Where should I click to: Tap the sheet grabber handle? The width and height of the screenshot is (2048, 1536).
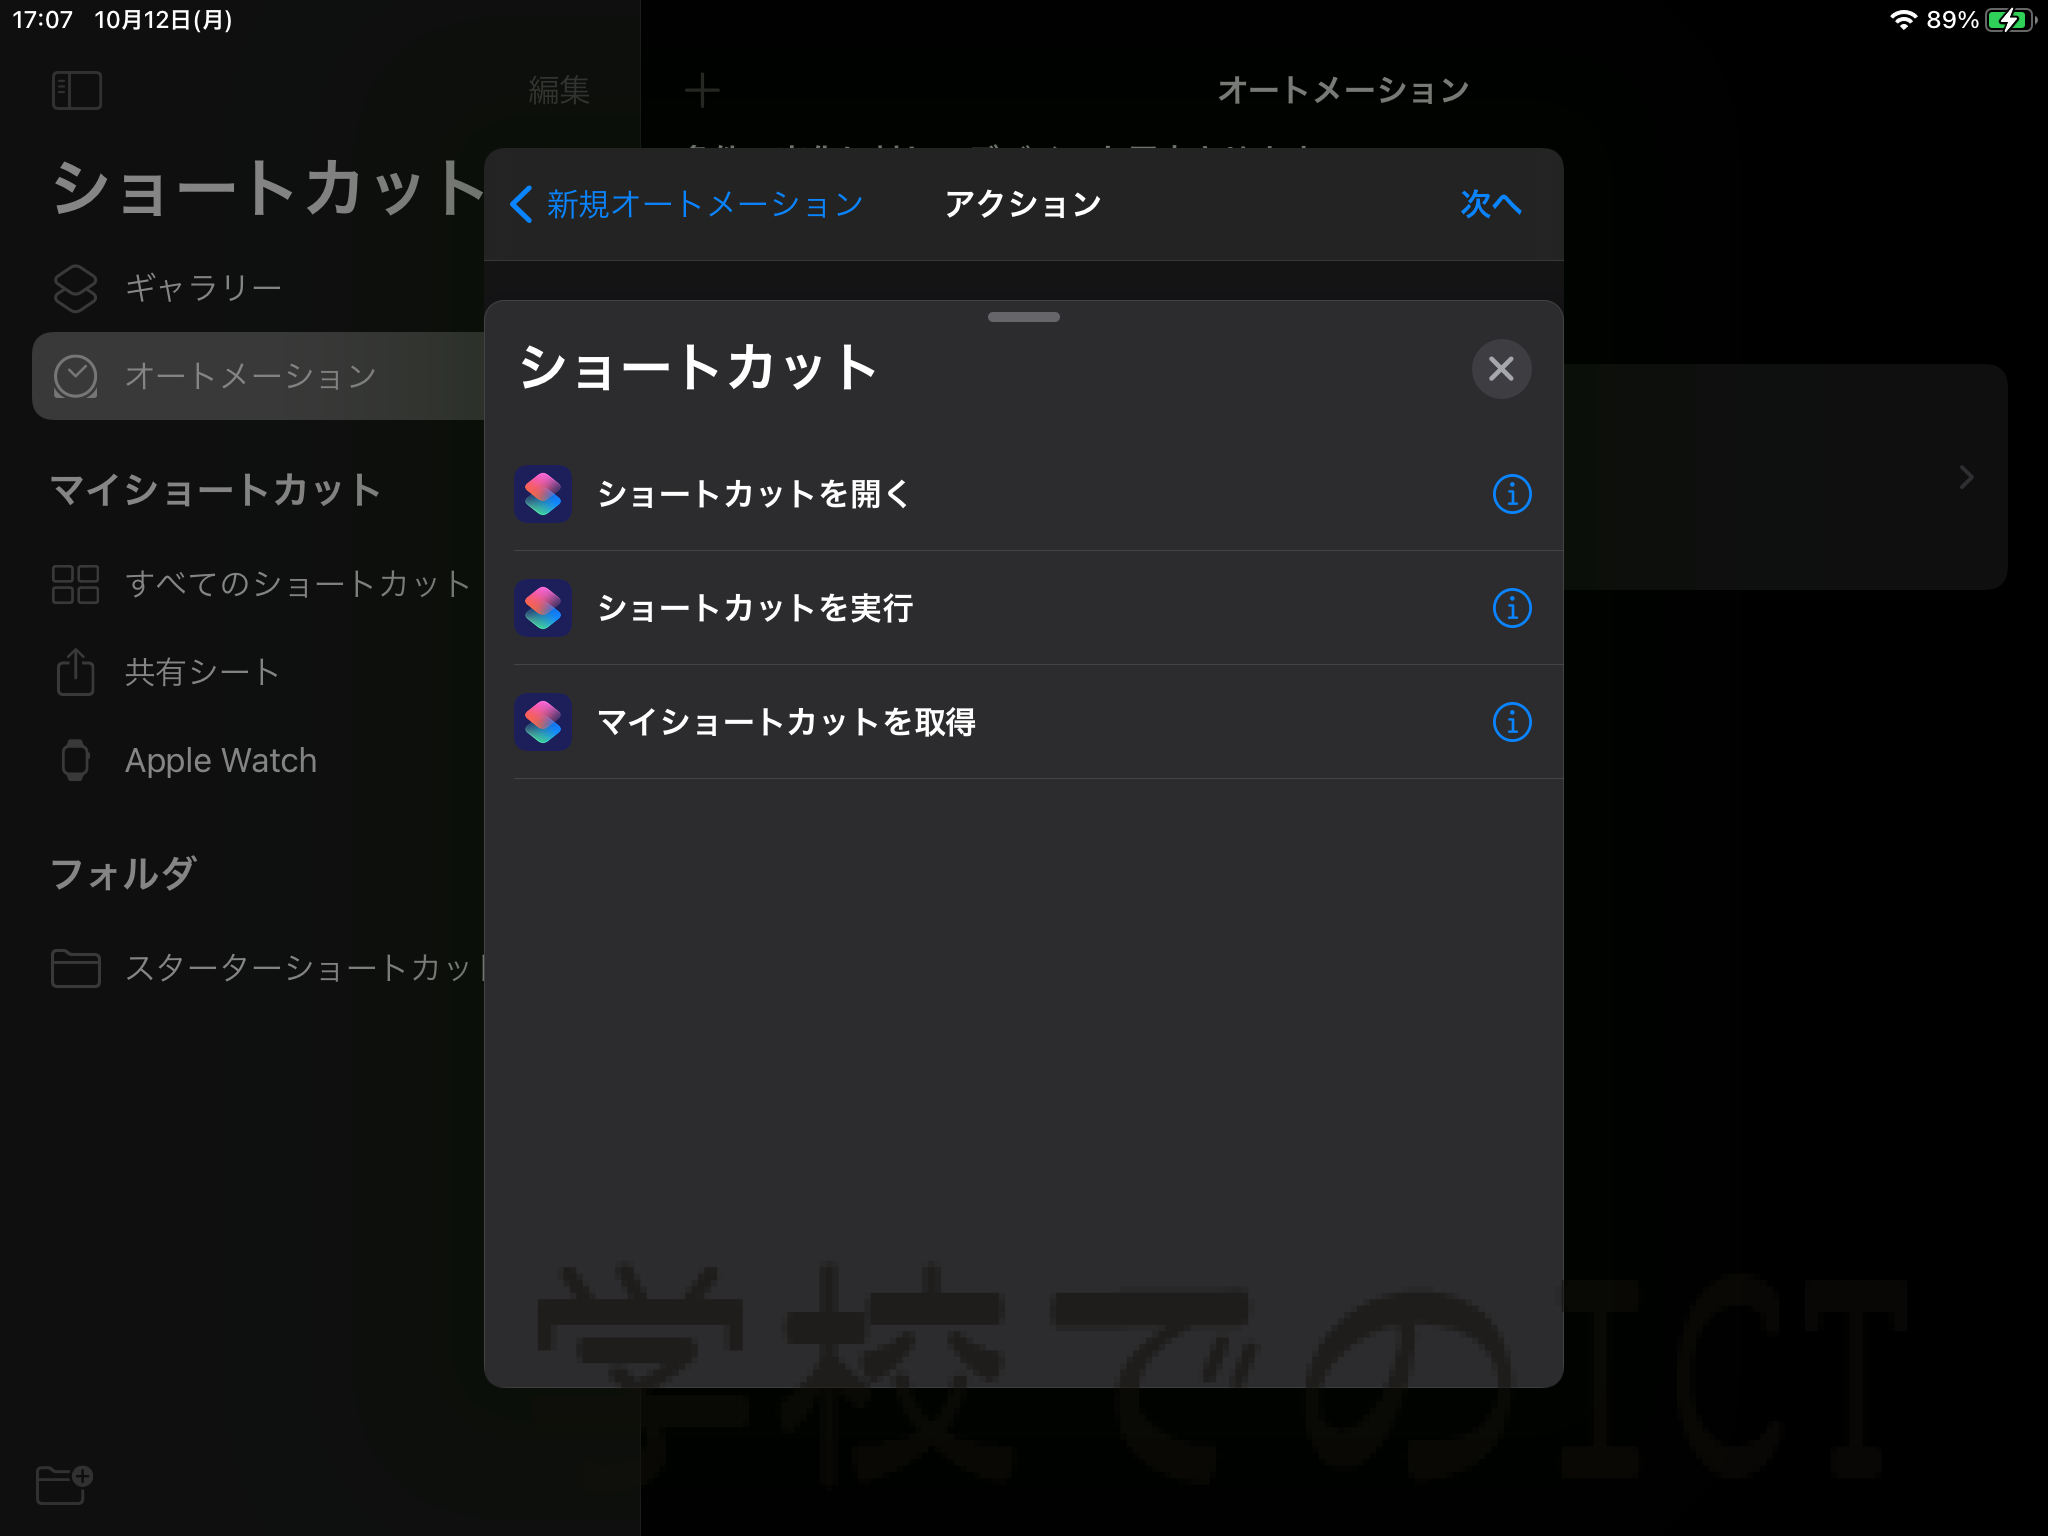[1023, 317]
